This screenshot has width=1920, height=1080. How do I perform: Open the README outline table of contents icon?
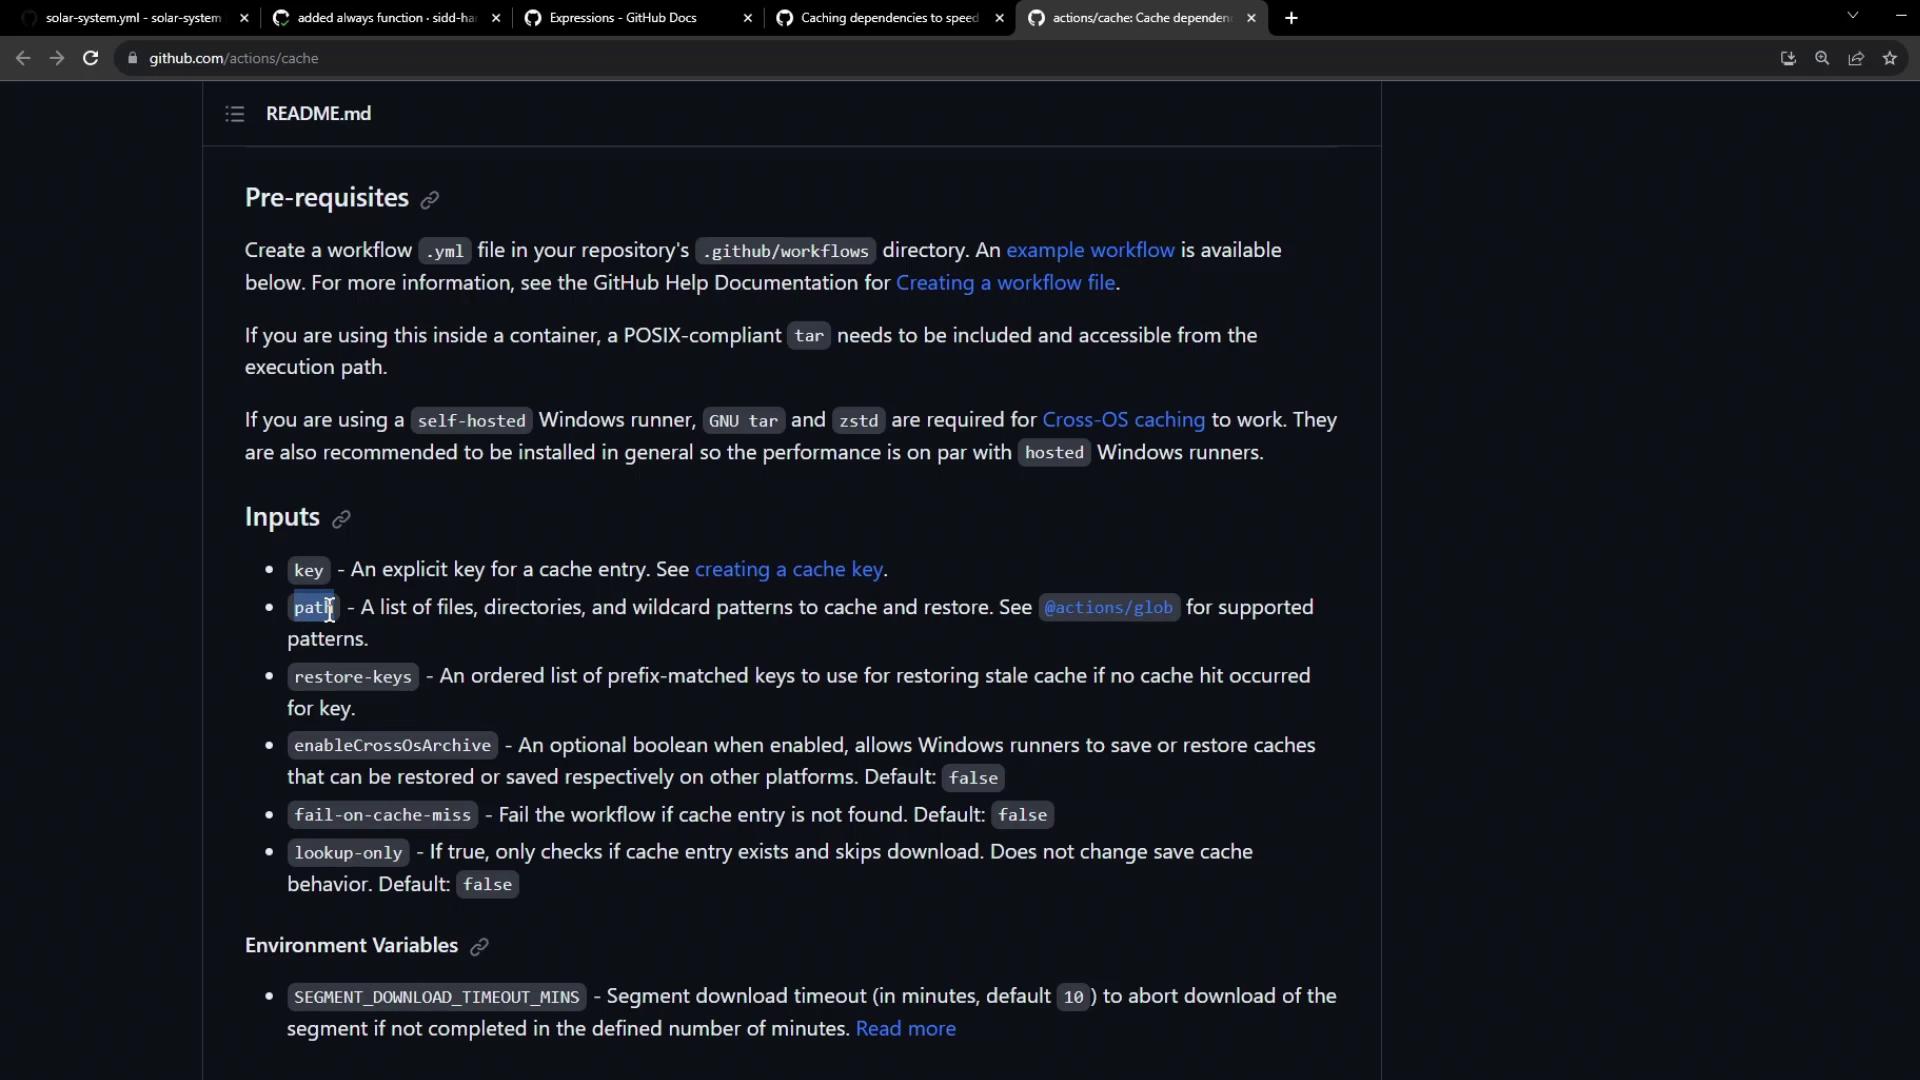[x=234, y=114]
